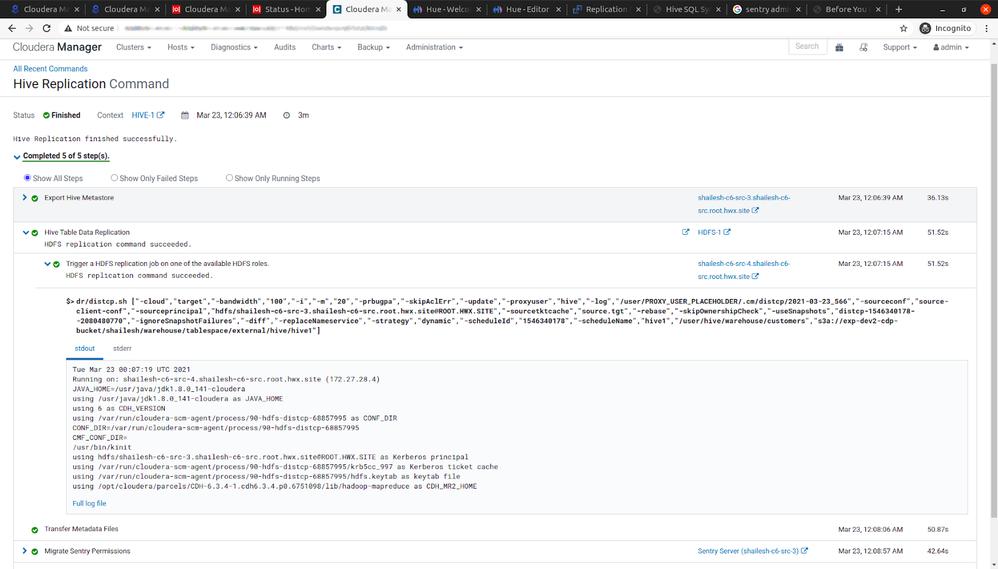Switch to the Replication browser tab
This screenshot has width=998, height=569.
tap(606, 9)
